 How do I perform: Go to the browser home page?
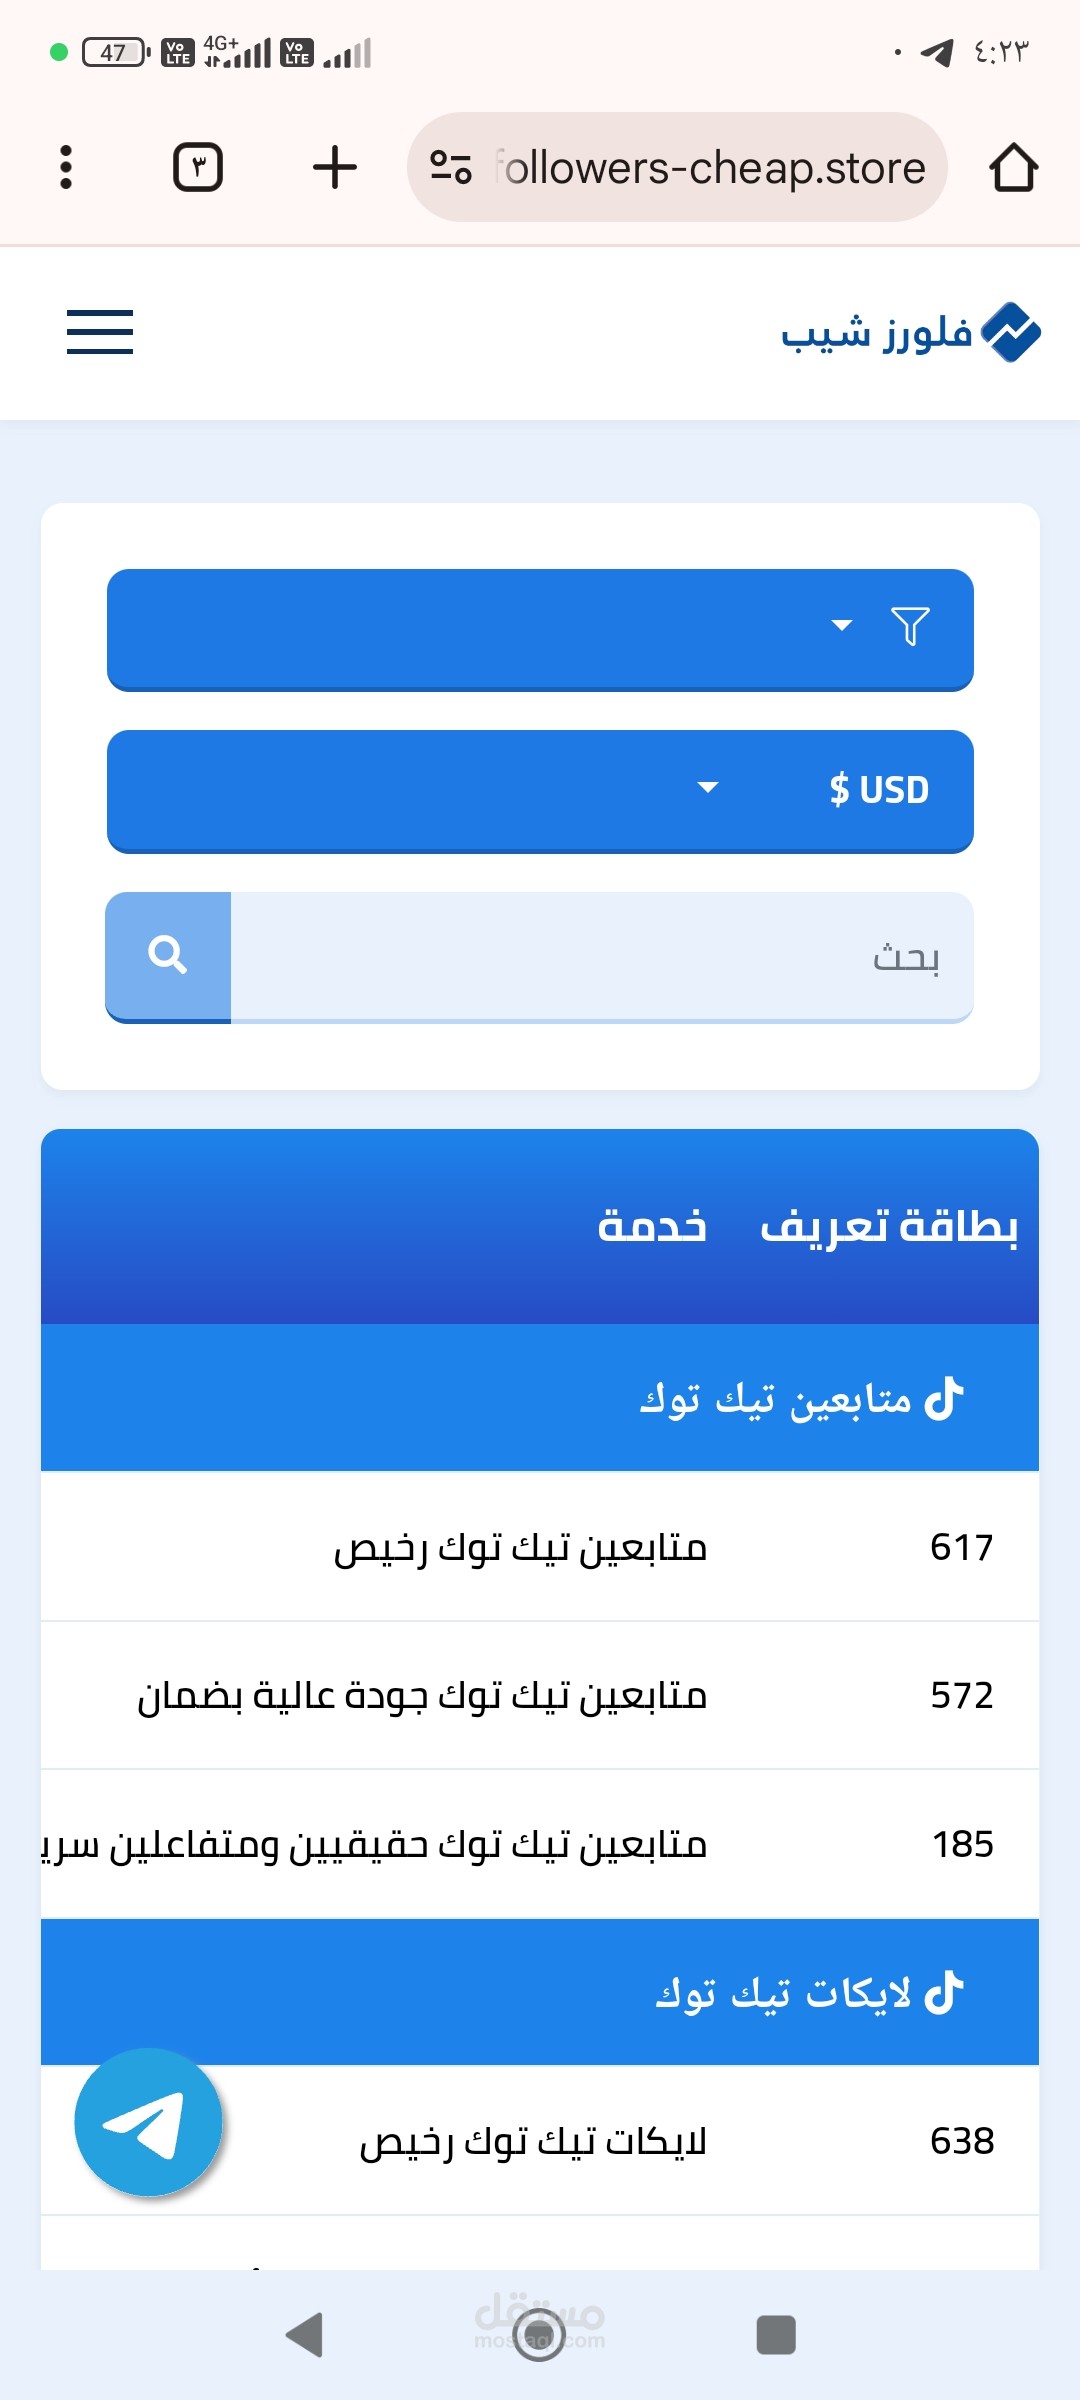1013,167
